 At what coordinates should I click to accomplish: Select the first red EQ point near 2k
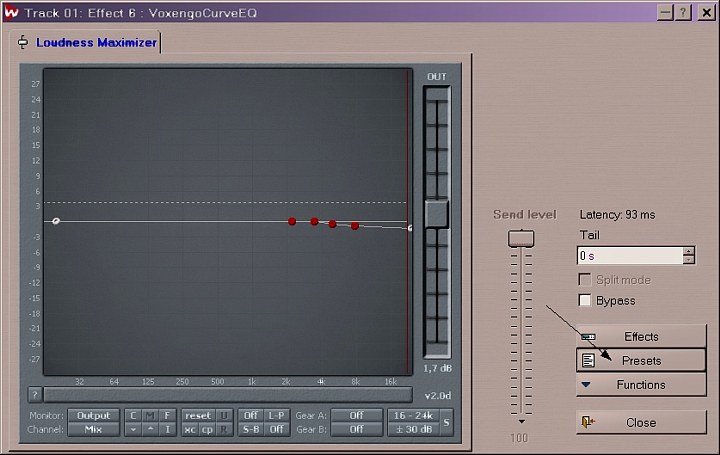[x=292, y=221]
